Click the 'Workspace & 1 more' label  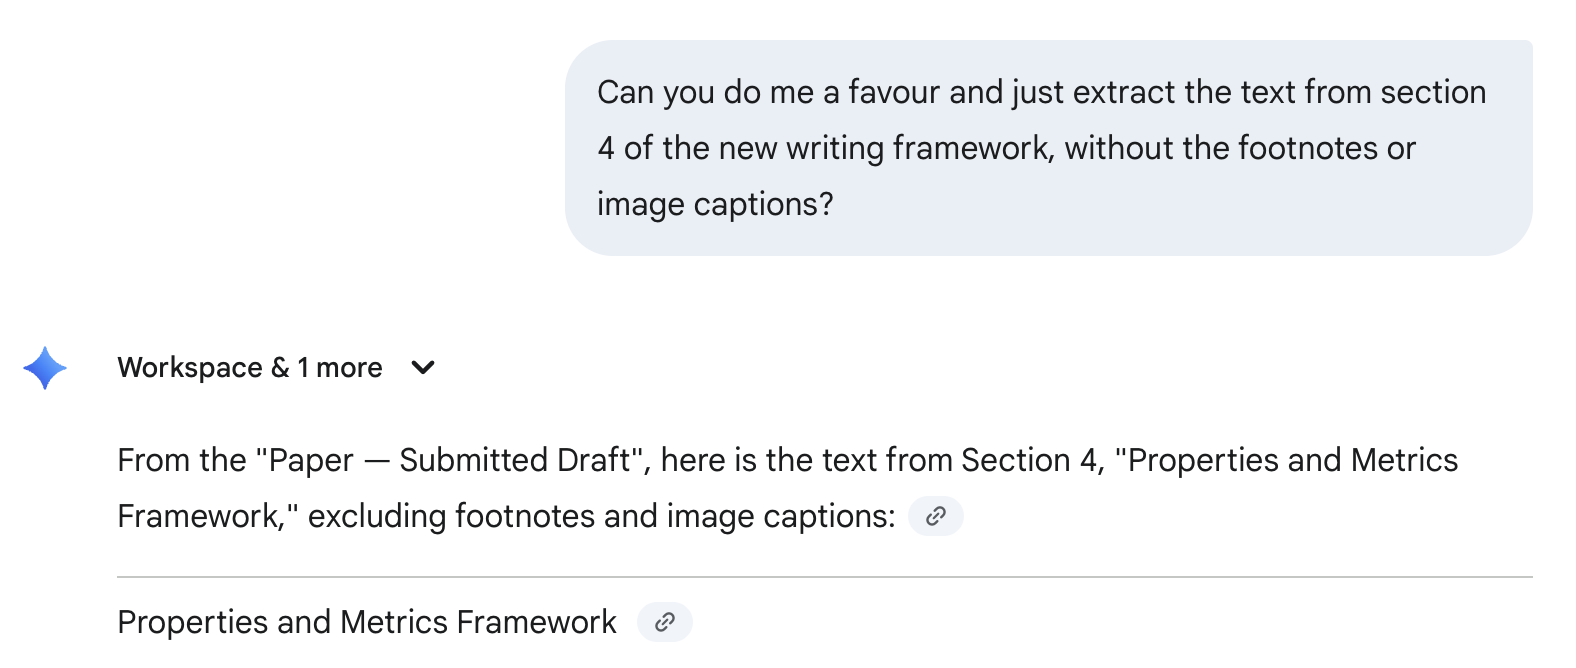click(250, 368)
